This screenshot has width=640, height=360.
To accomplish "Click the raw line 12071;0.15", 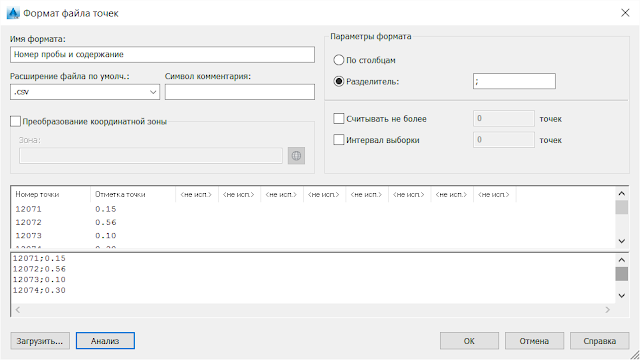I will (39, 258).
